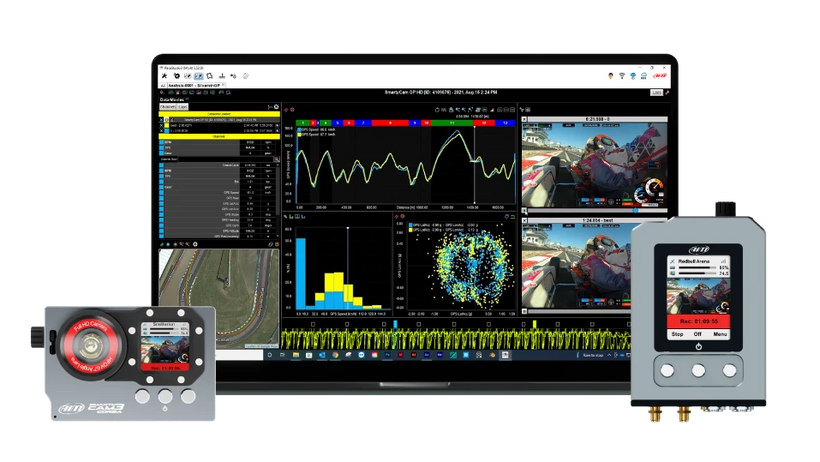820x462 pixels.
Task: Open the user profile icon at top right
Action: point(611,76)
